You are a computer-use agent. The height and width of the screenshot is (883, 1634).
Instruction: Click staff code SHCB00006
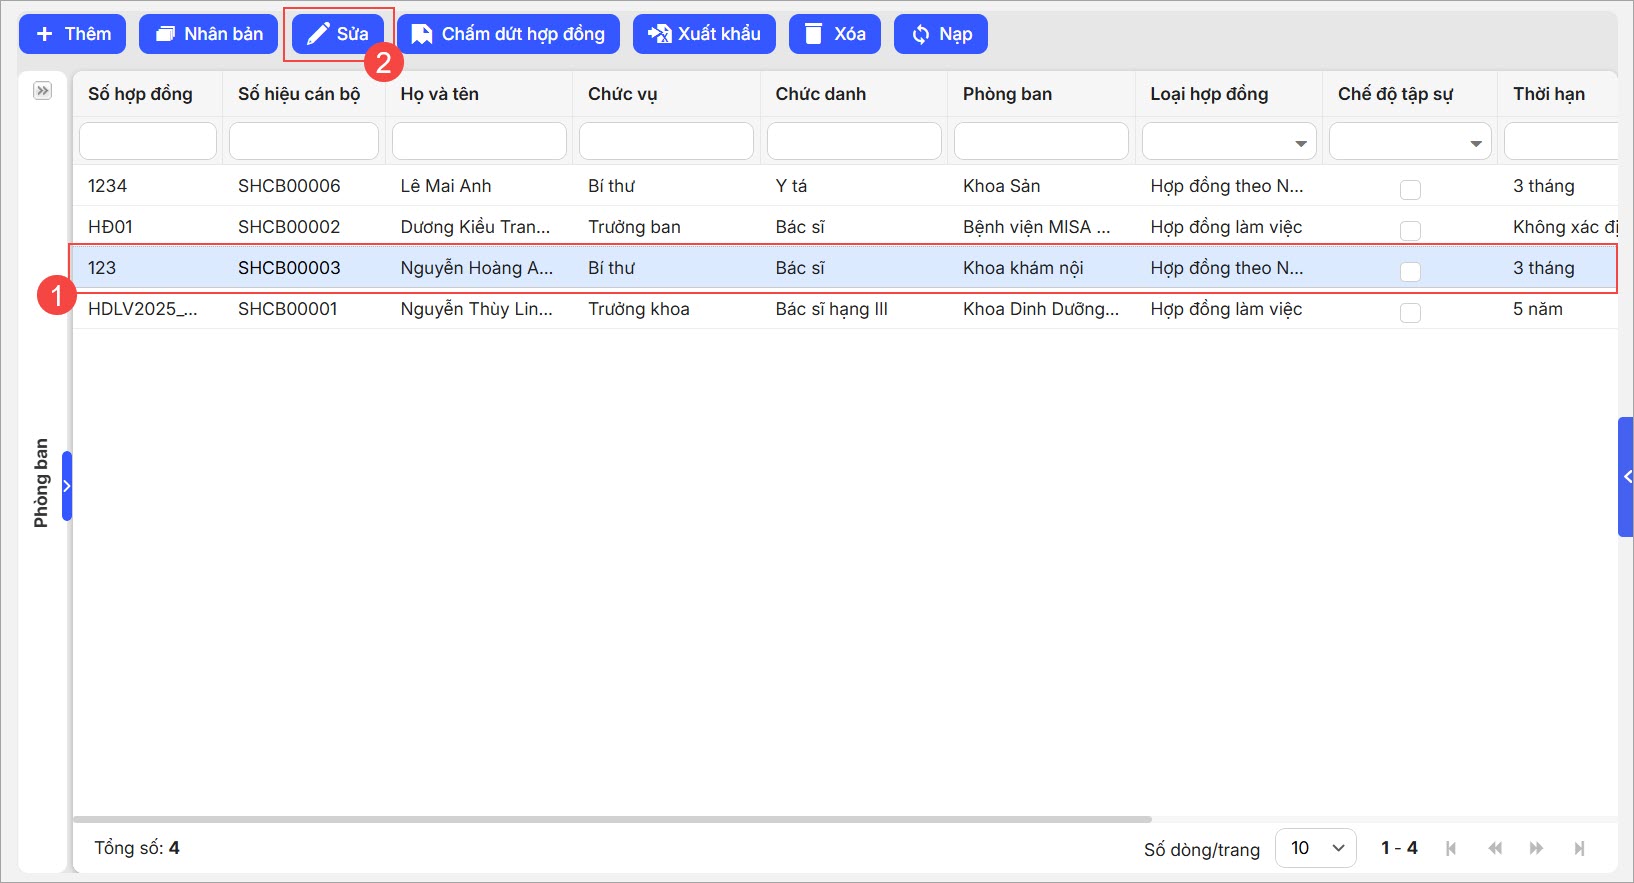tap(289, 186)
